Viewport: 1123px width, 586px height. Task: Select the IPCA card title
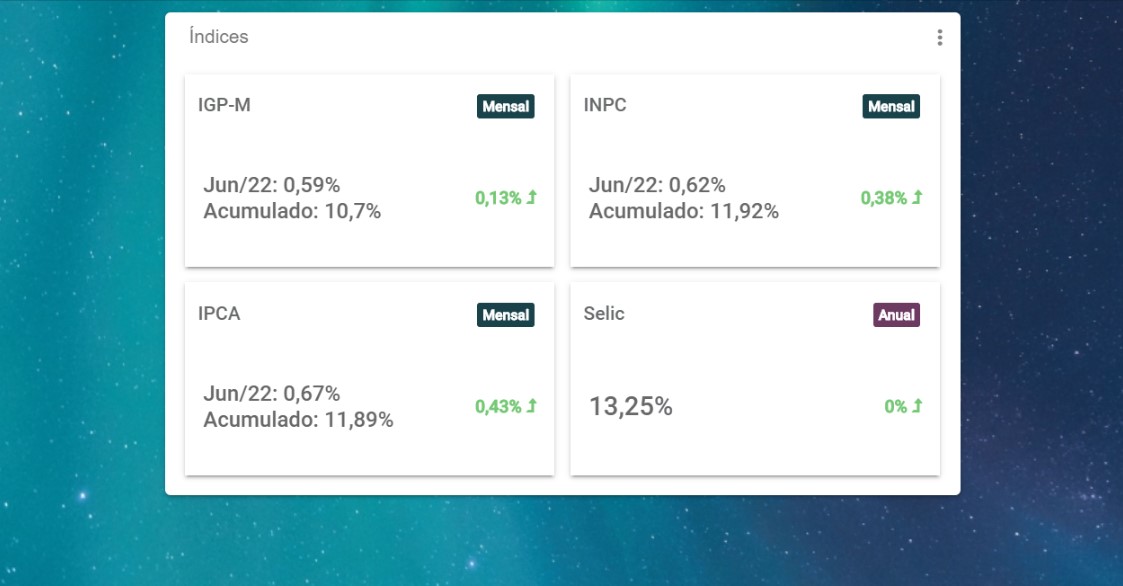coord(219,313)
